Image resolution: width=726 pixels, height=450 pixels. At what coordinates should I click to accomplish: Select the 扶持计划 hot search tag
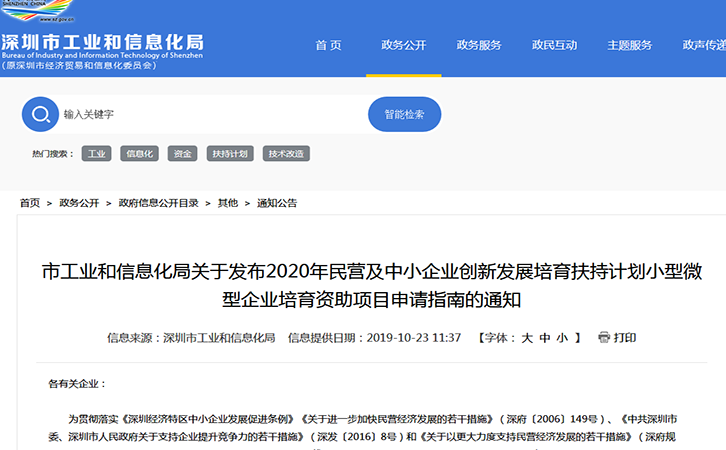click(x=228, y=154)
